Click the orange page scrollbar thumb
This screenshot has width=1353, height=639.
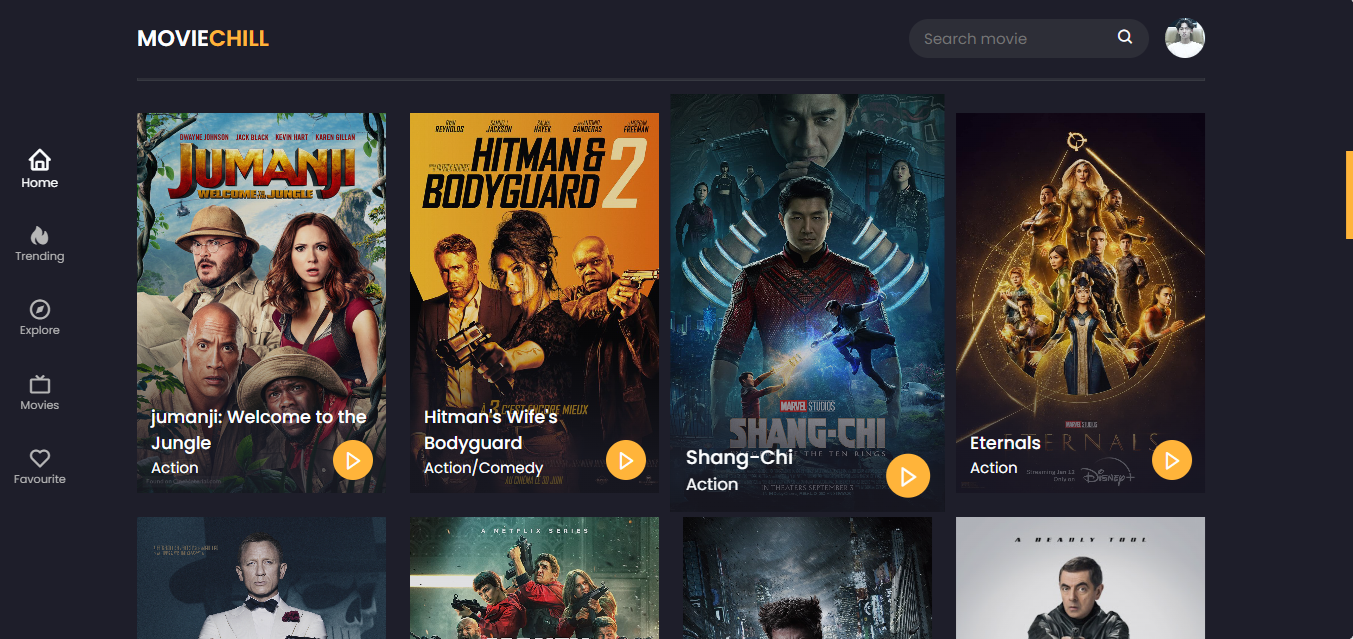[1349, 194]
